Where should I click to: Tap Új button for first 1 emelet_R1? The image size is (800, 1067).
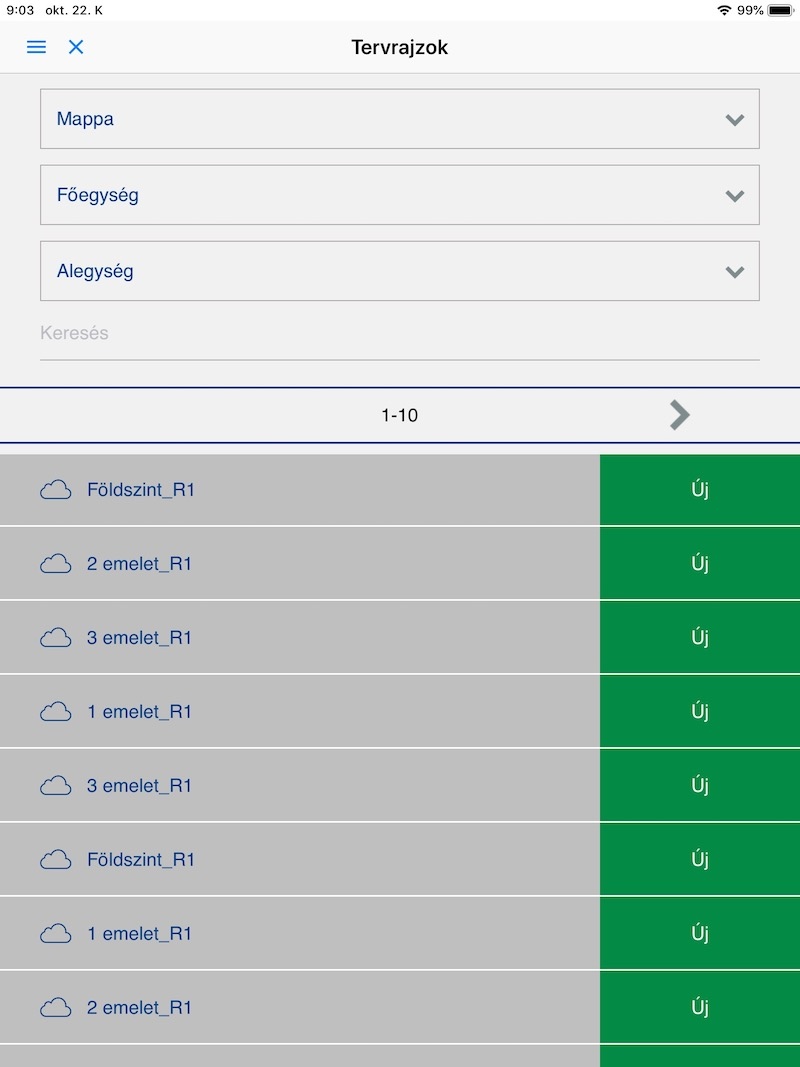(700, 712)
